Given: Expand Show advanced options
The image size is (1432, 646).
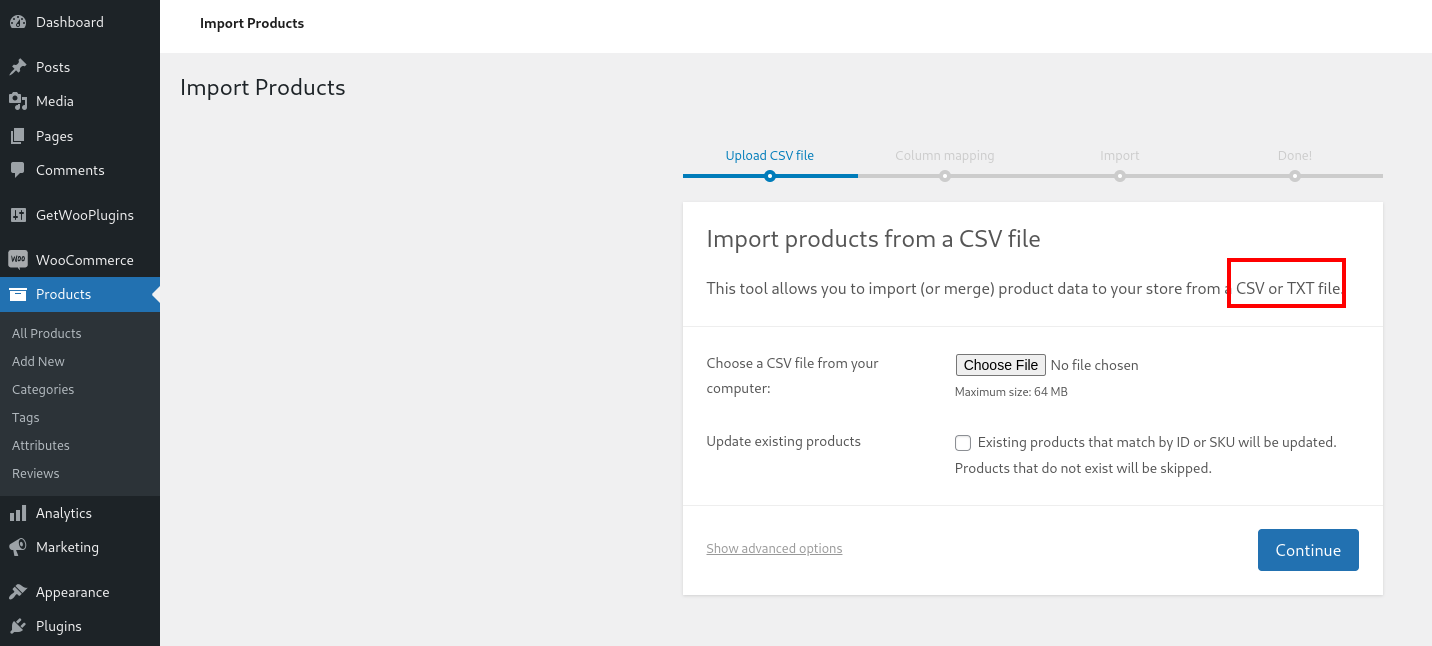Looking at the screenshot, I should click(x=774, y=548).
